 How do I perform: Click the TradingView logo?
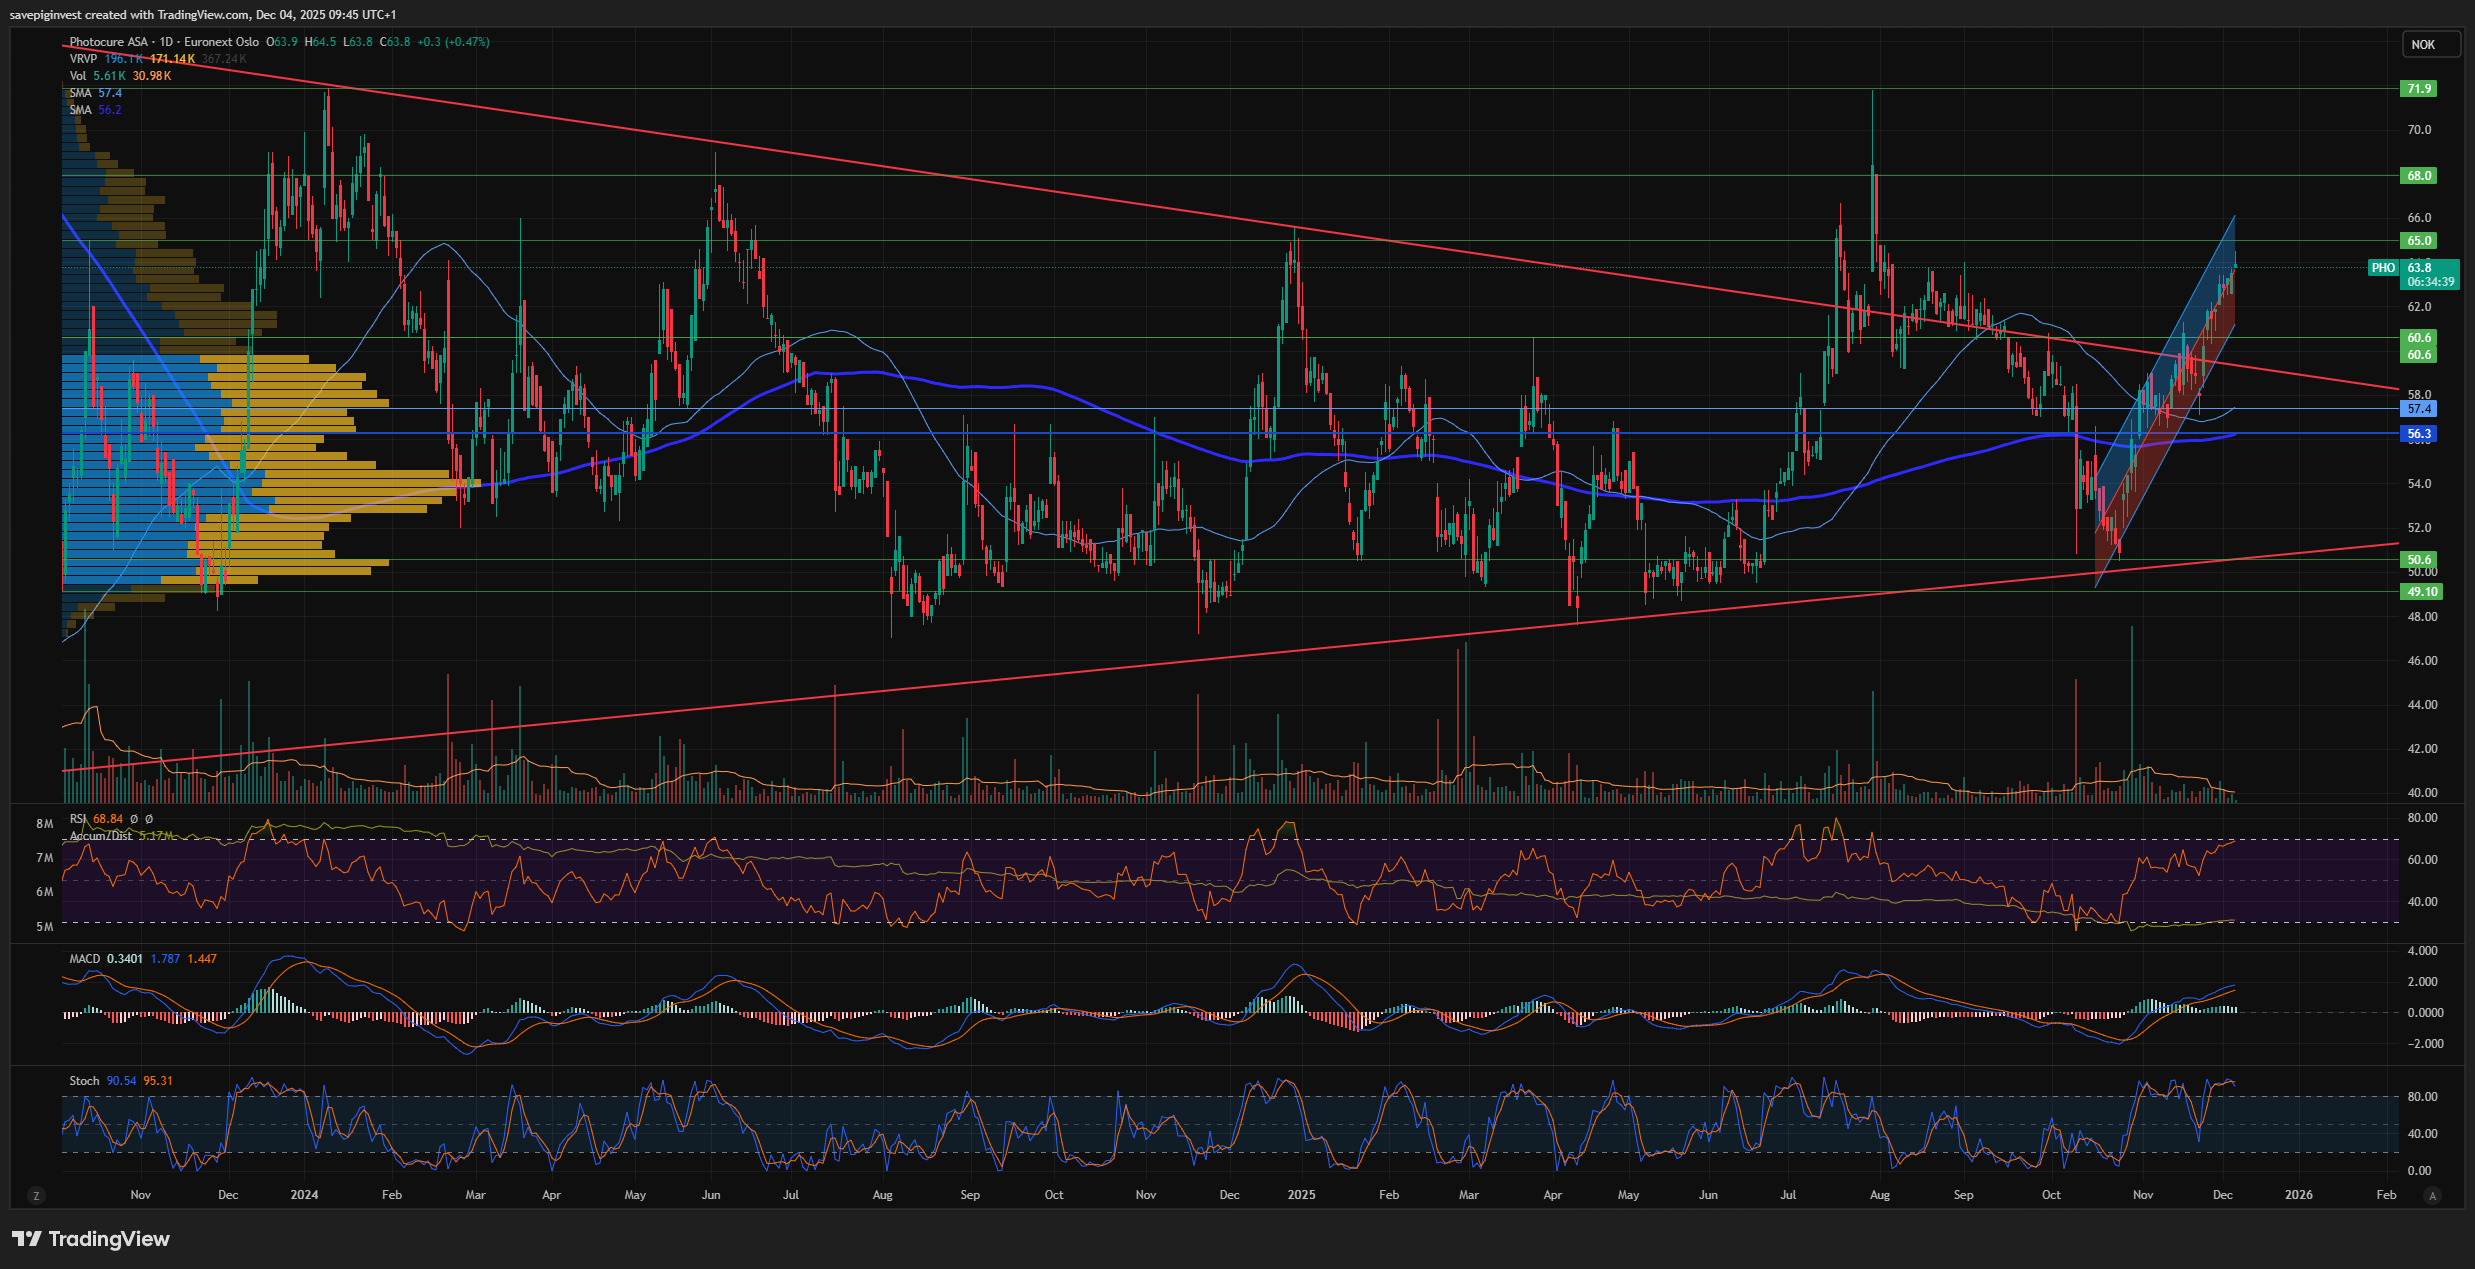click(92, 1239)
